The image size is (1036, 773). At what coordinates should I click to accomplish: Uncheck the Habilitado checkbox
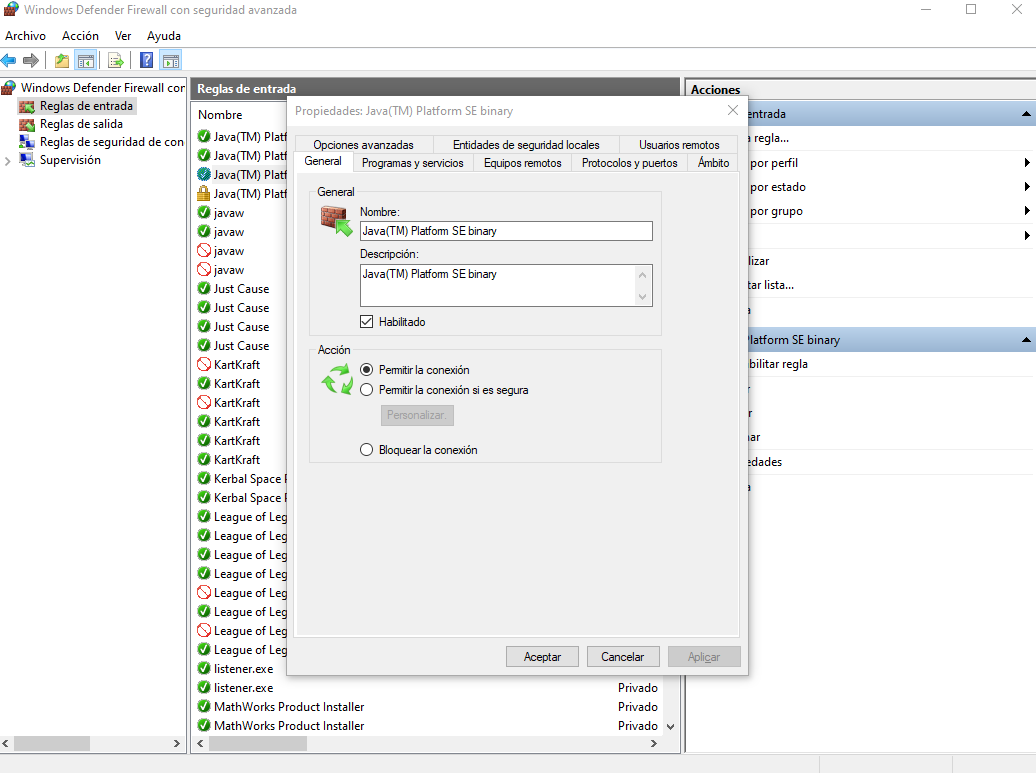coord(367,322)
